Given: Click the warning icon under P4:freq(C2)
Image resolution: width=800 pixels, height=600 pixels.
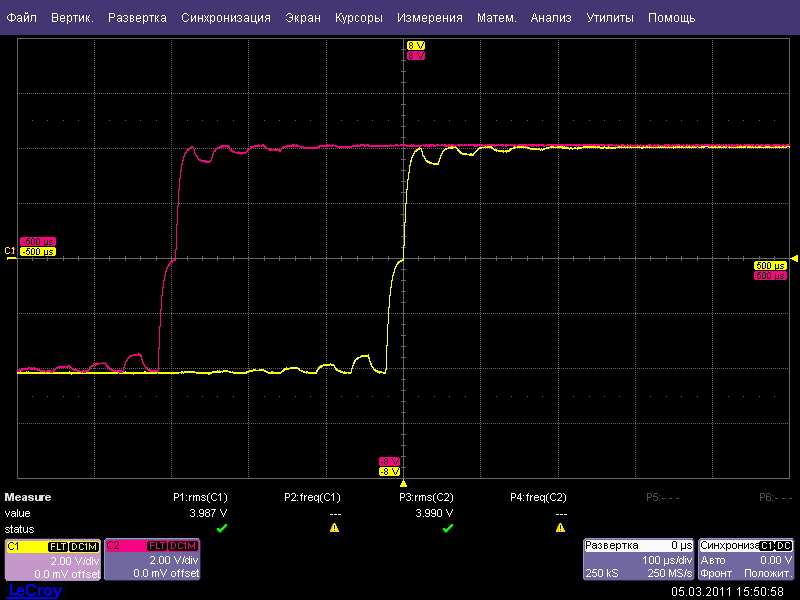Looking at the screenshot, I should tap(559, 528).
